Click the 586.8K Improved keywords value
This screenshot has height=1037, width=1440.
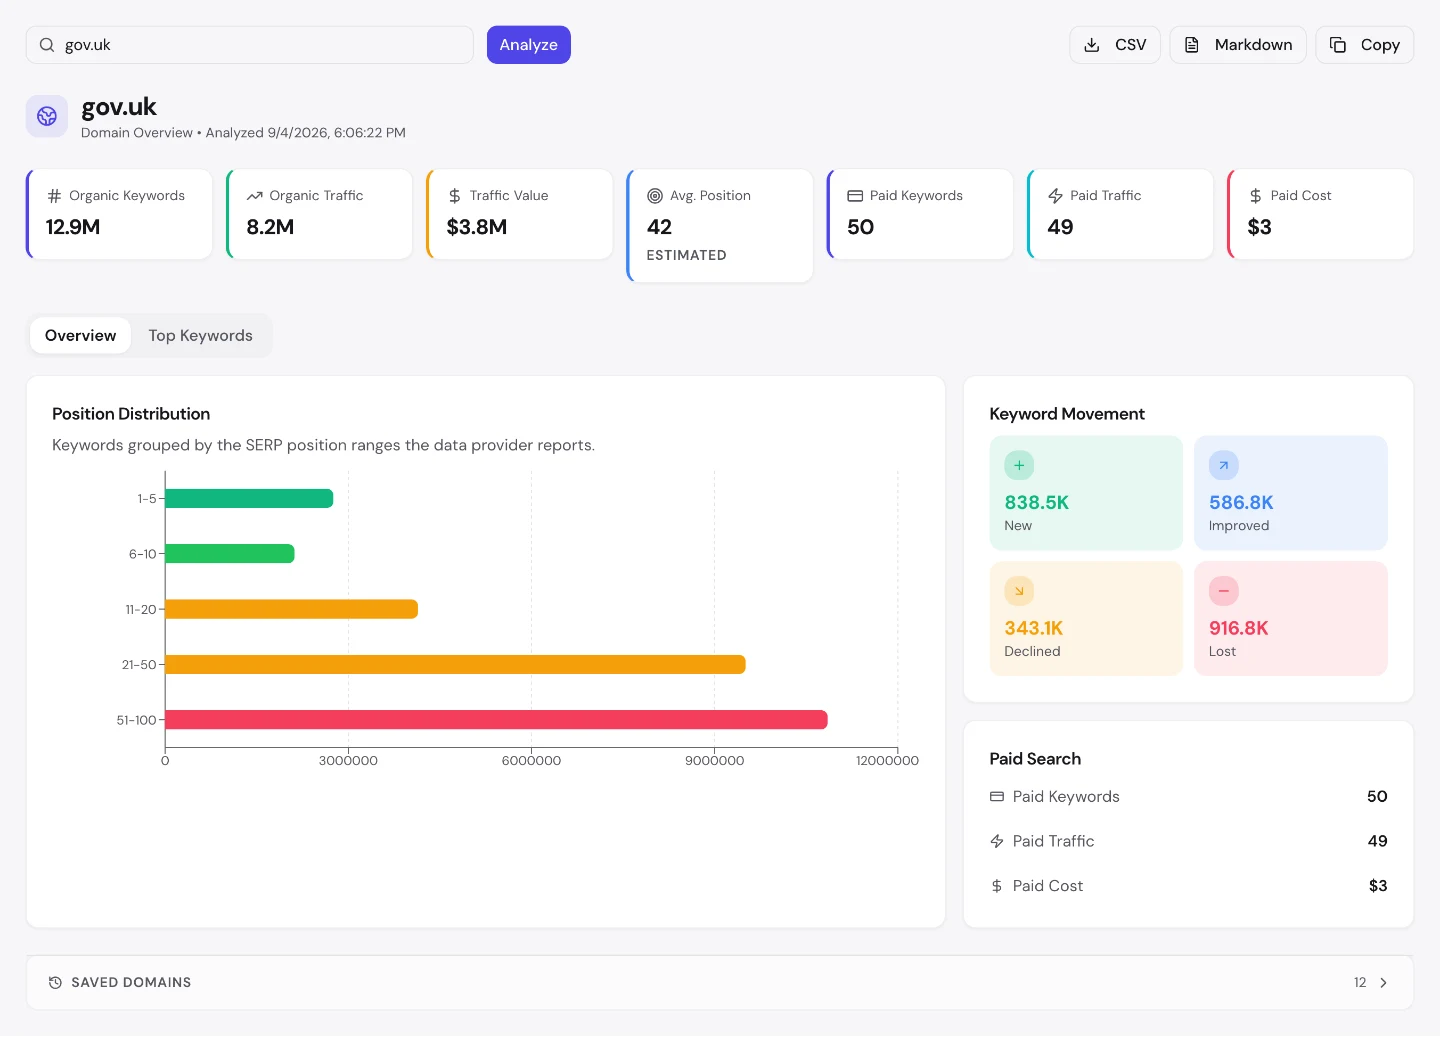pos(1241,503)
